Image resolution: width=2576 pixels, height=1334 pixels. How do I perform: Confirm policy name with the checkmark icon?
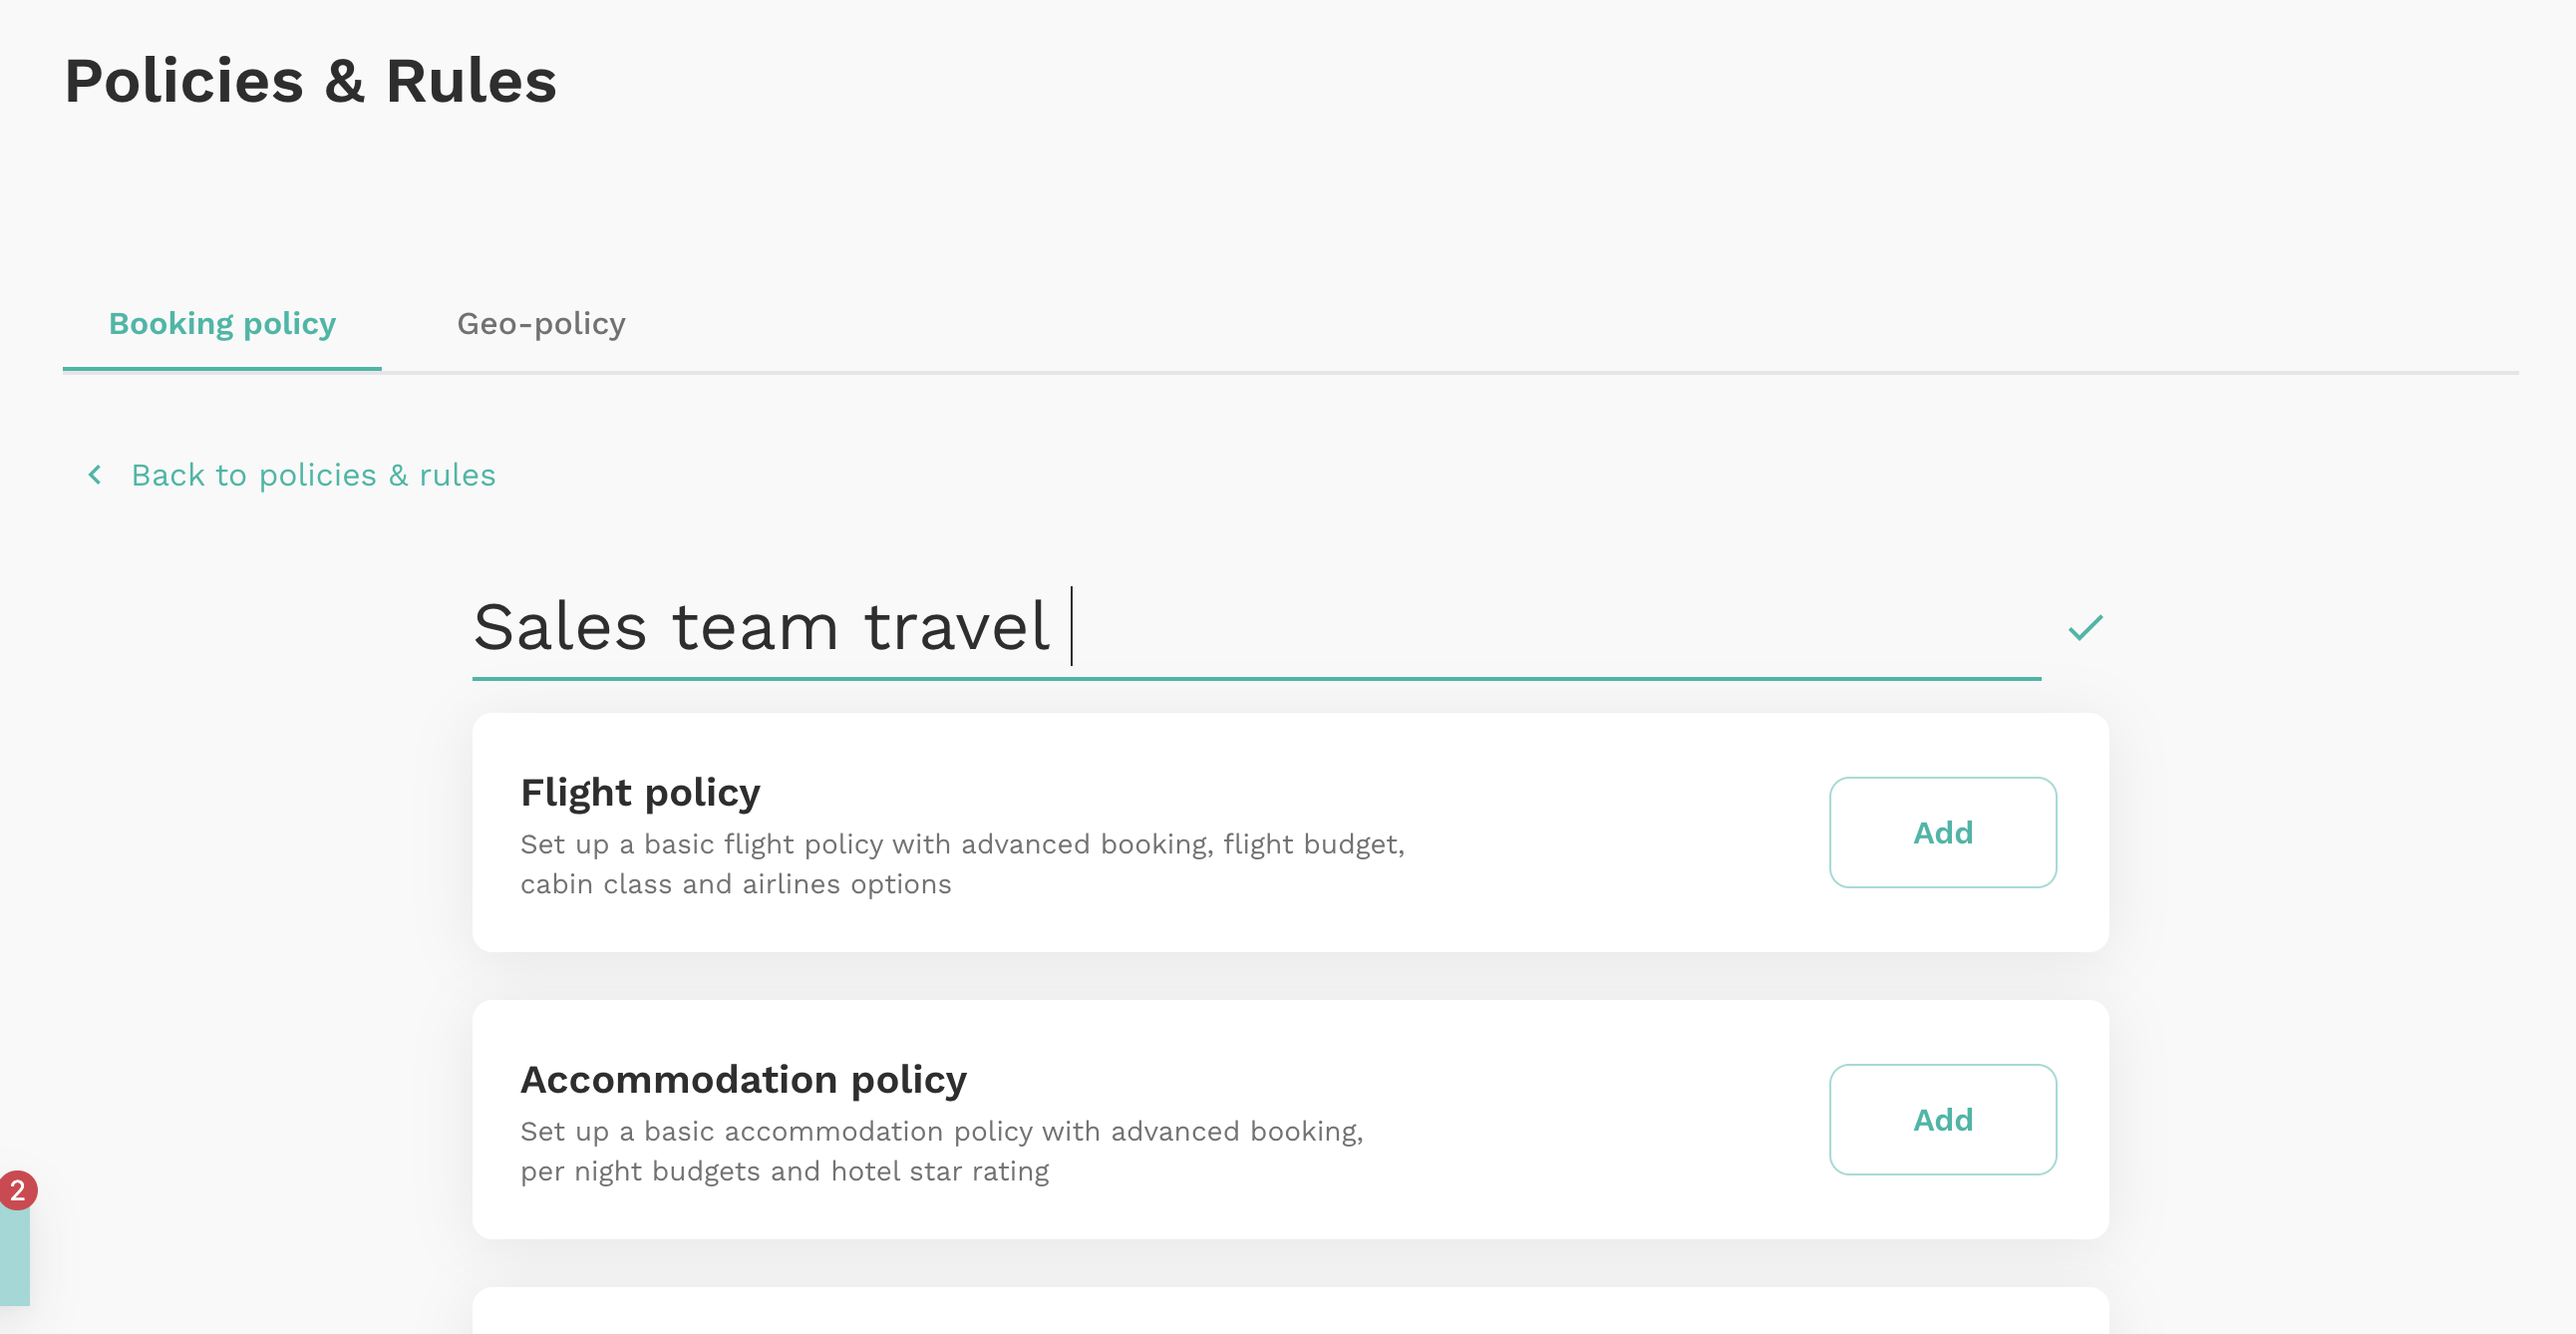[x=2085, y=628]
